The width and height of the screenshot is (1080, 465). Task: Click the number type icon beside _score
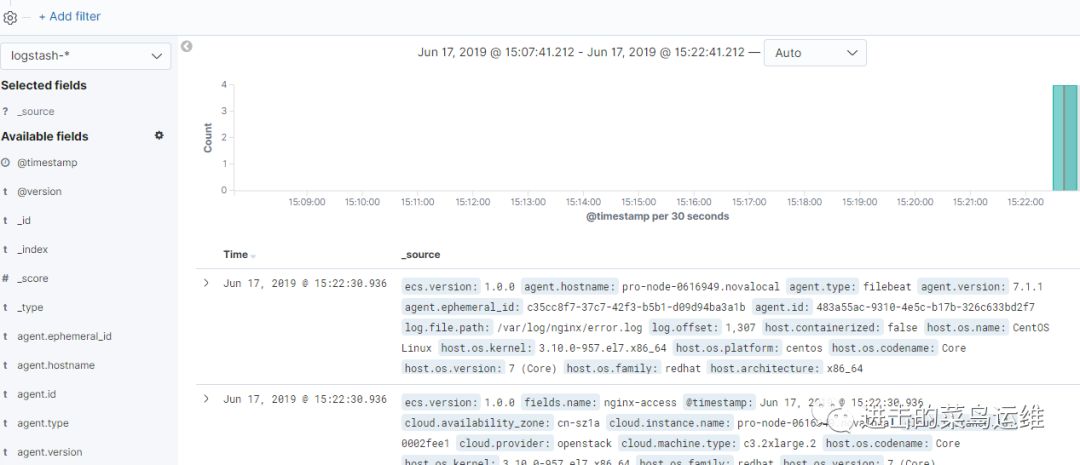6,278
